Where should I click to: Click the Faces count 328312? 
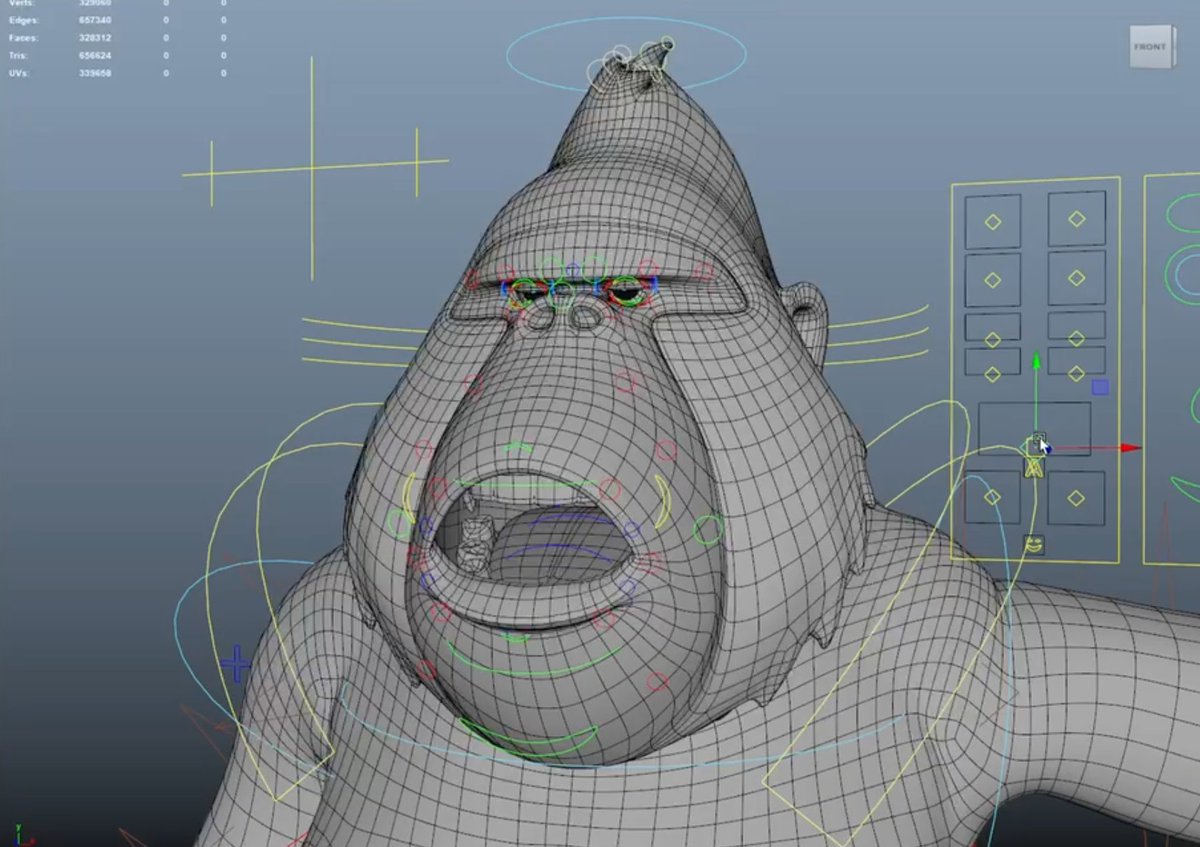(95, 38)
